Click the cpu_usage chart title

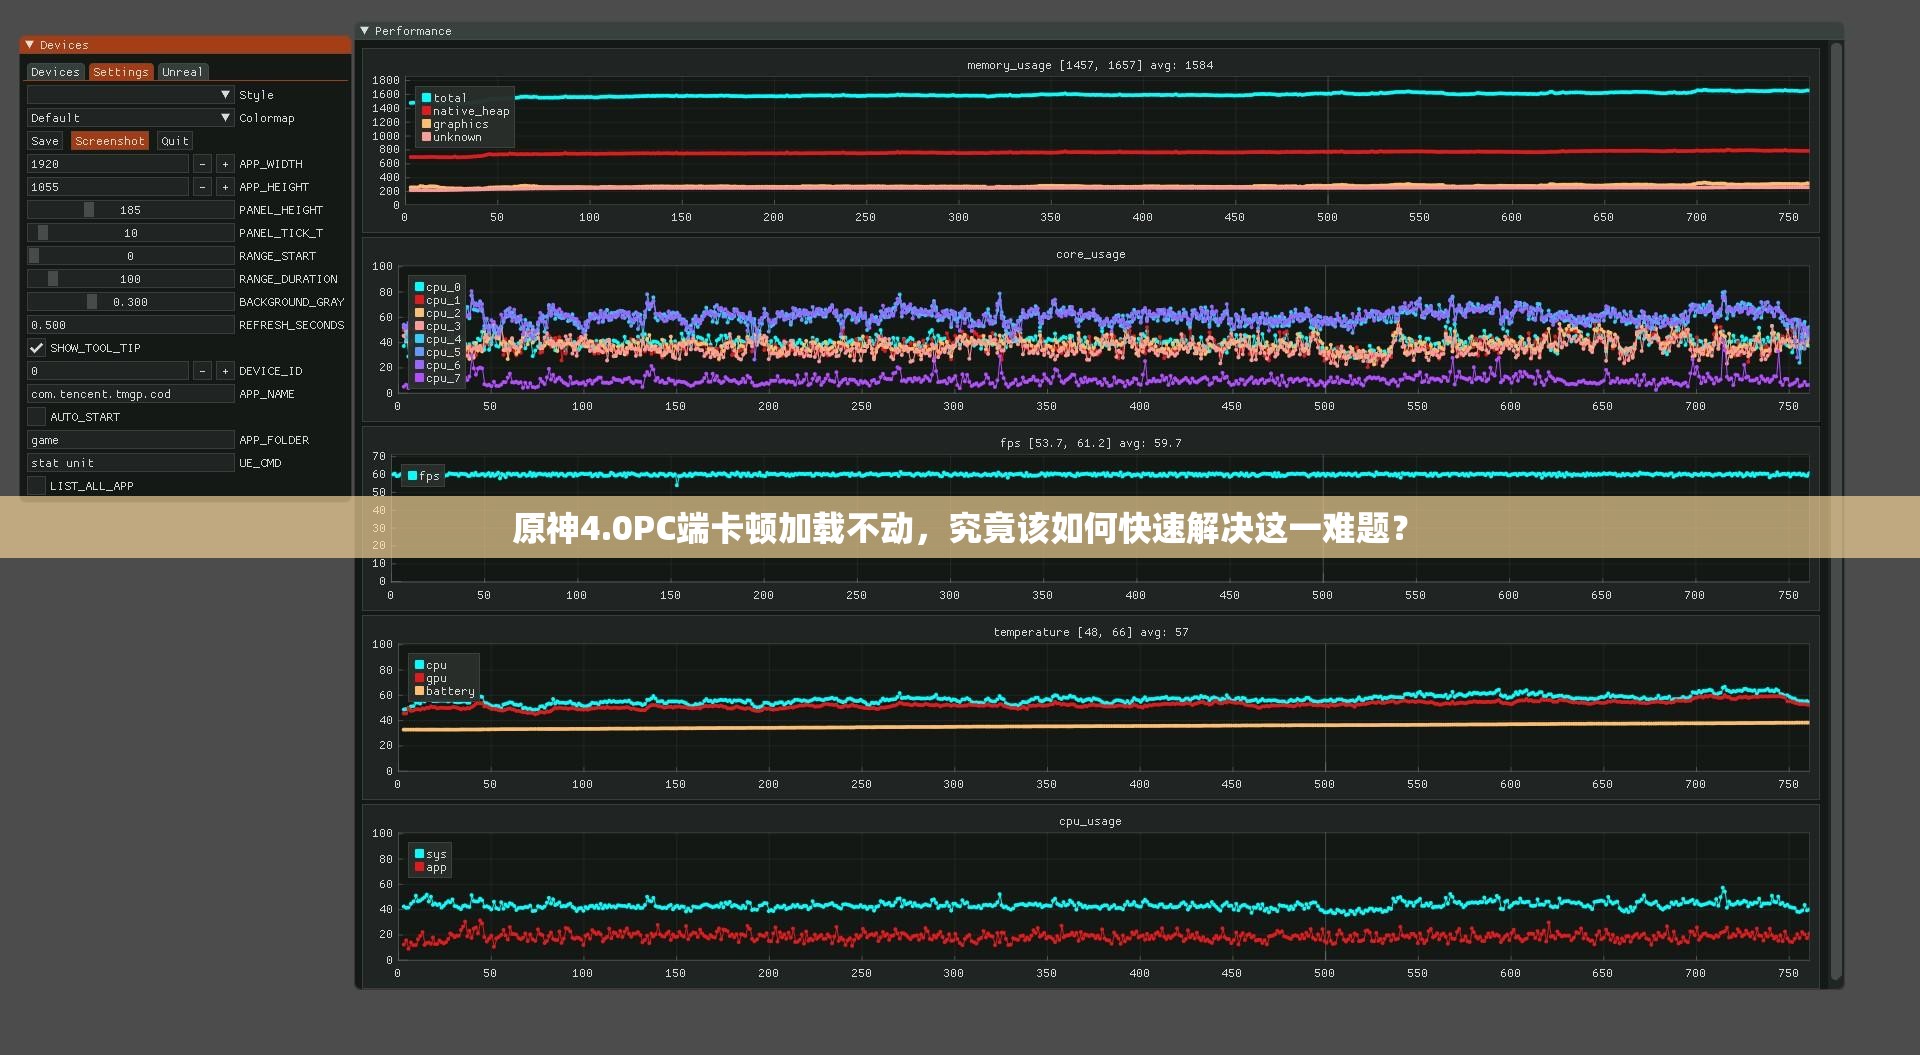tap(1090, 821)
